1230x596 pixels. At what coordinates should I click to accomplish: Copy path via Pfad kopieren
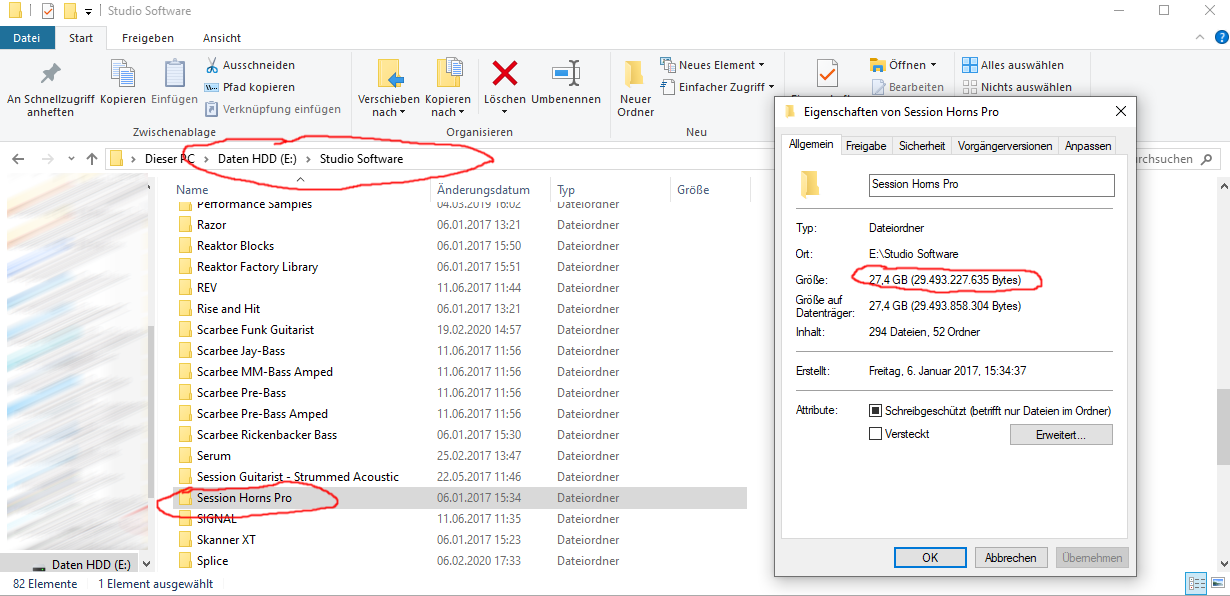[249, 87]
